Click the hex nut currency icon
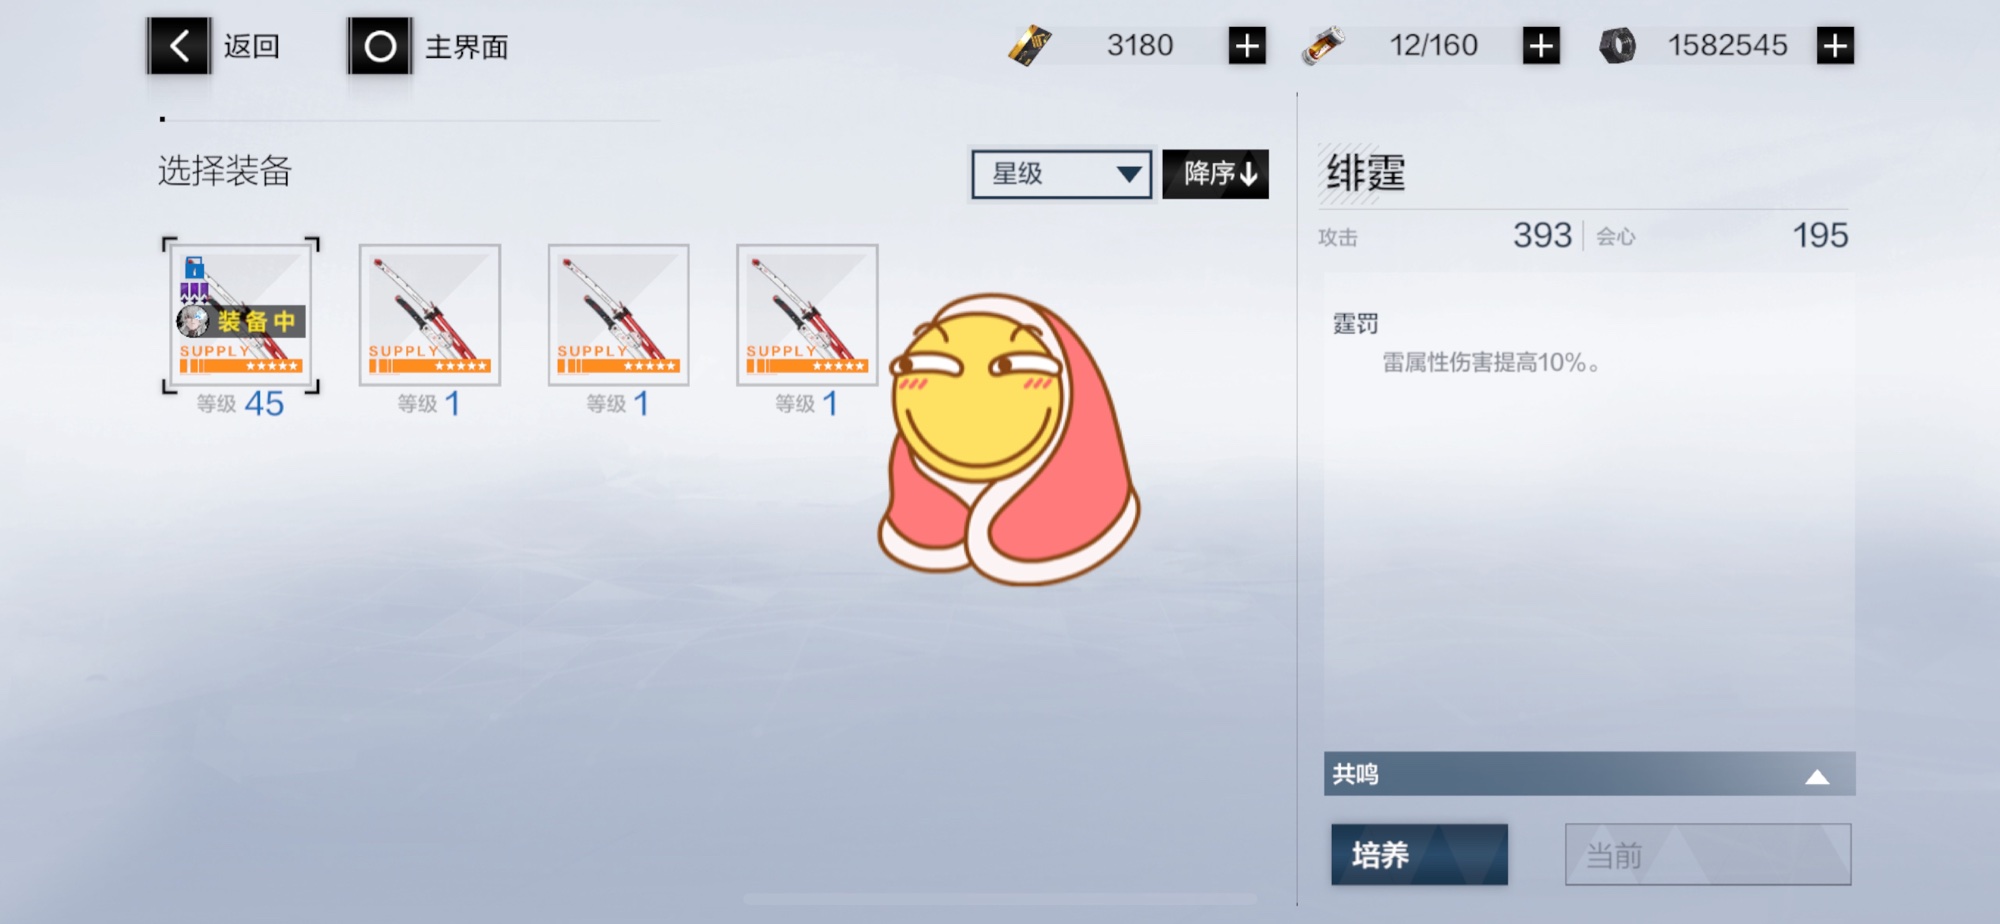The width and height of the screenshot is (2000, 924). (1617, 46)
